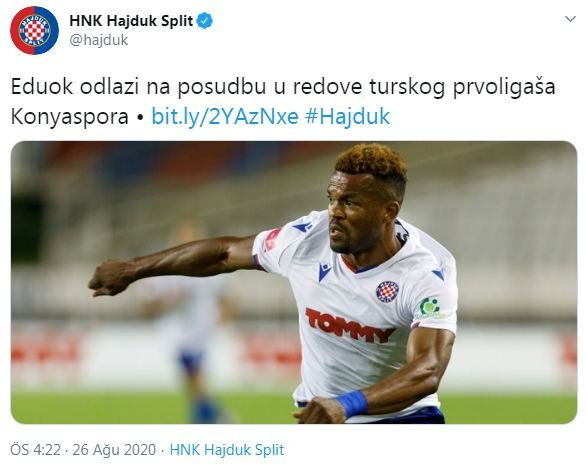Click the Hajduk crest on the jersey
587x468 pixels.
[387, 292]
